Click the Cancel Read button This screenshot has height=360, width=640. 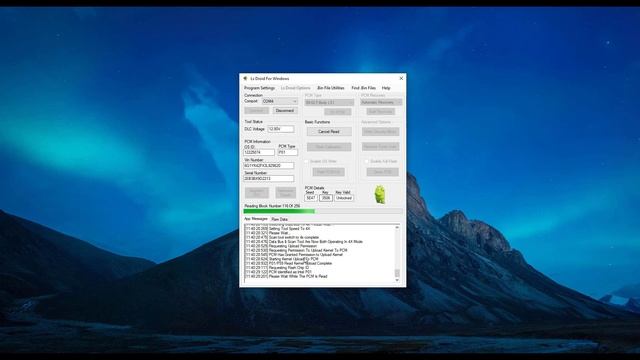329,131
